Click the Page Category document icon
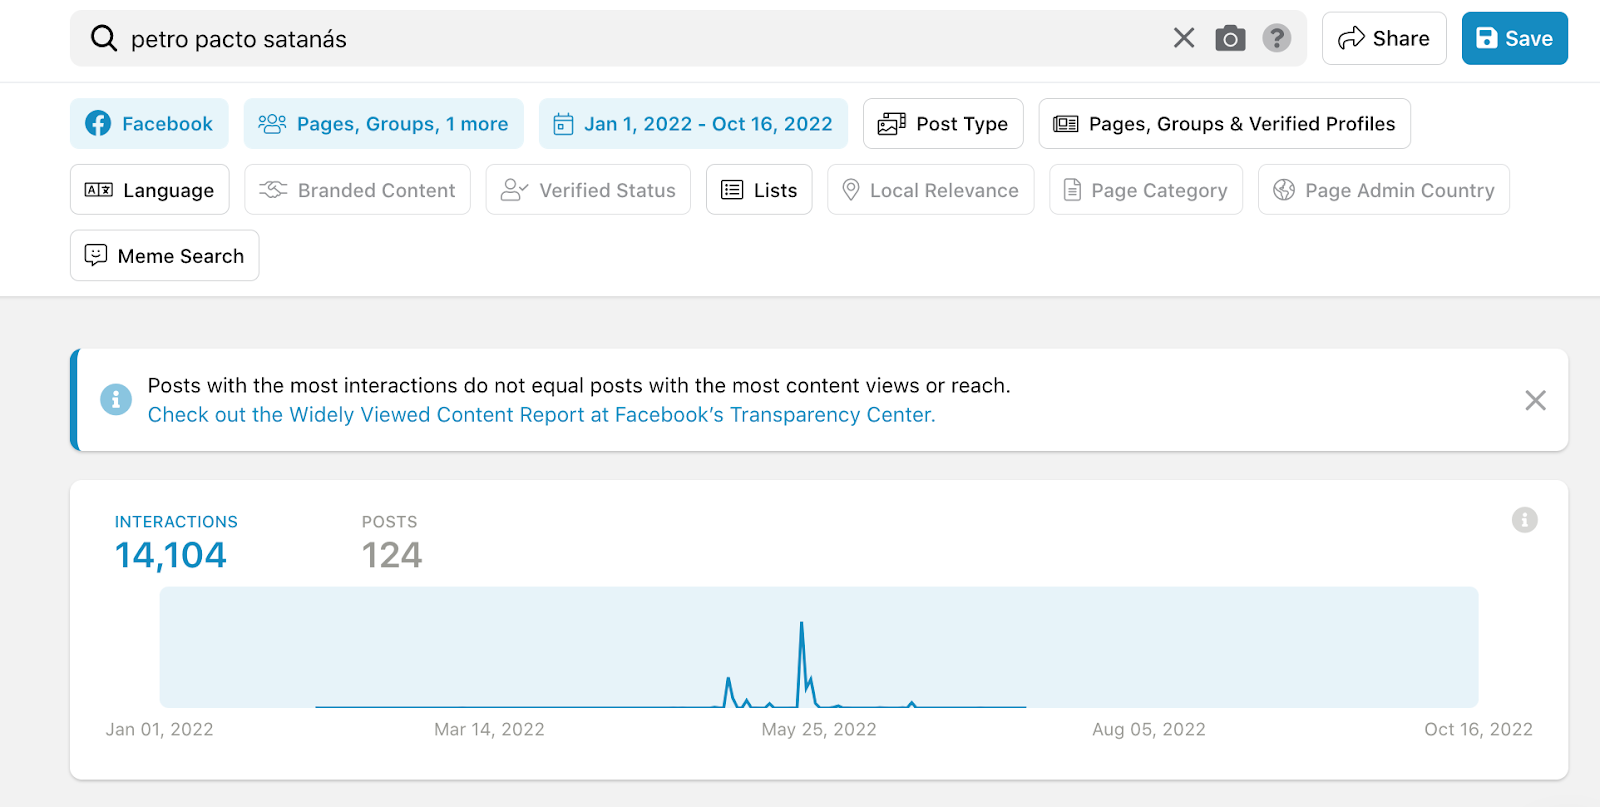This screenshot has height=807, width=1600. click(x=1072, y=190)
